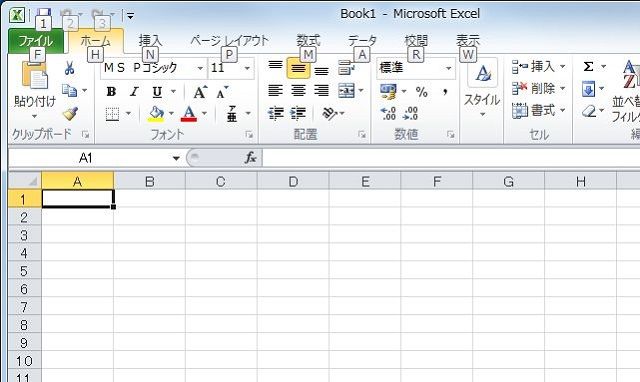Open Delete cells (削除) dropdown
Screen dimensions: 640x382
click(539, 88)
